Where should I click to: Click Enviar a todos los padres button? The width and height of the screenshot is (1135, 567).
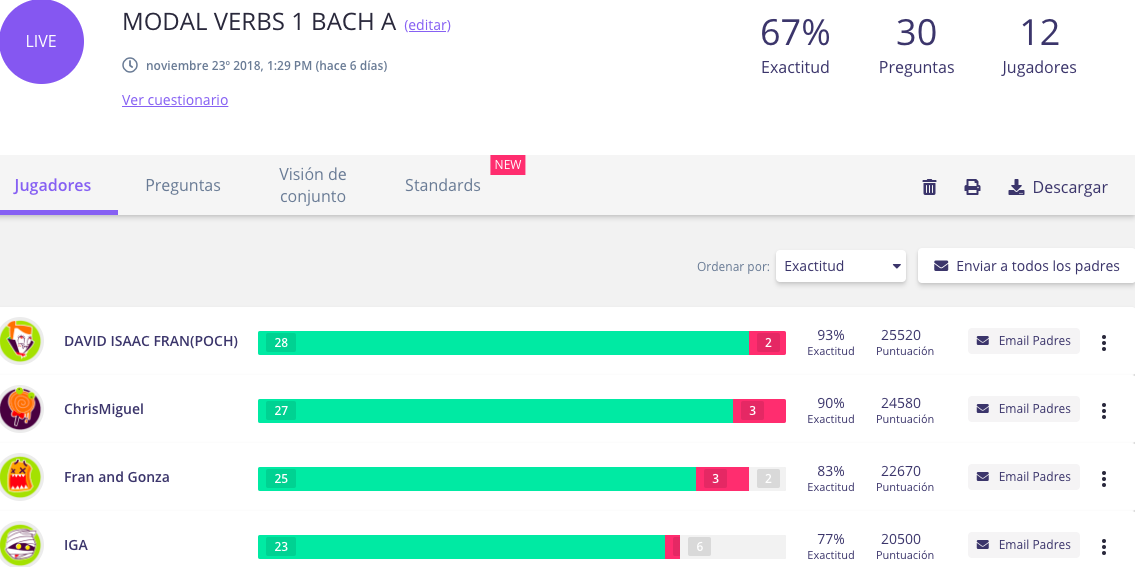1026,266
